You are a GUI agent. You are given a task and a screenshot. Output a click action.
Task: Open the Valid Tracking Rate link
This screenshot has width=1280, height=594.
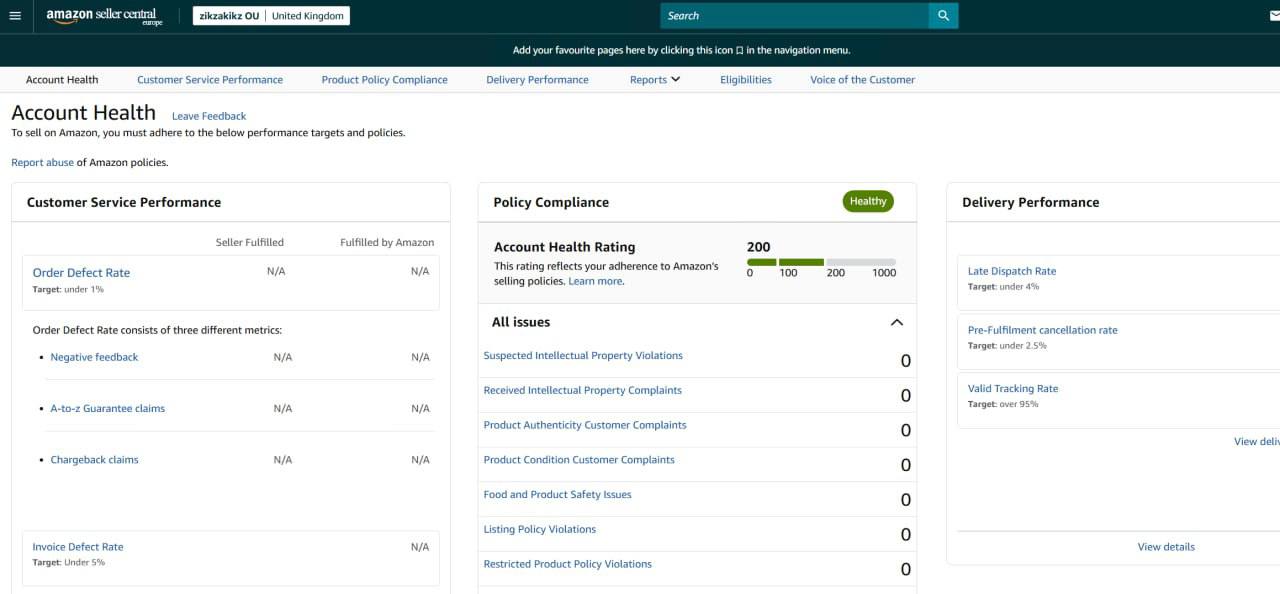[1013, 389]
